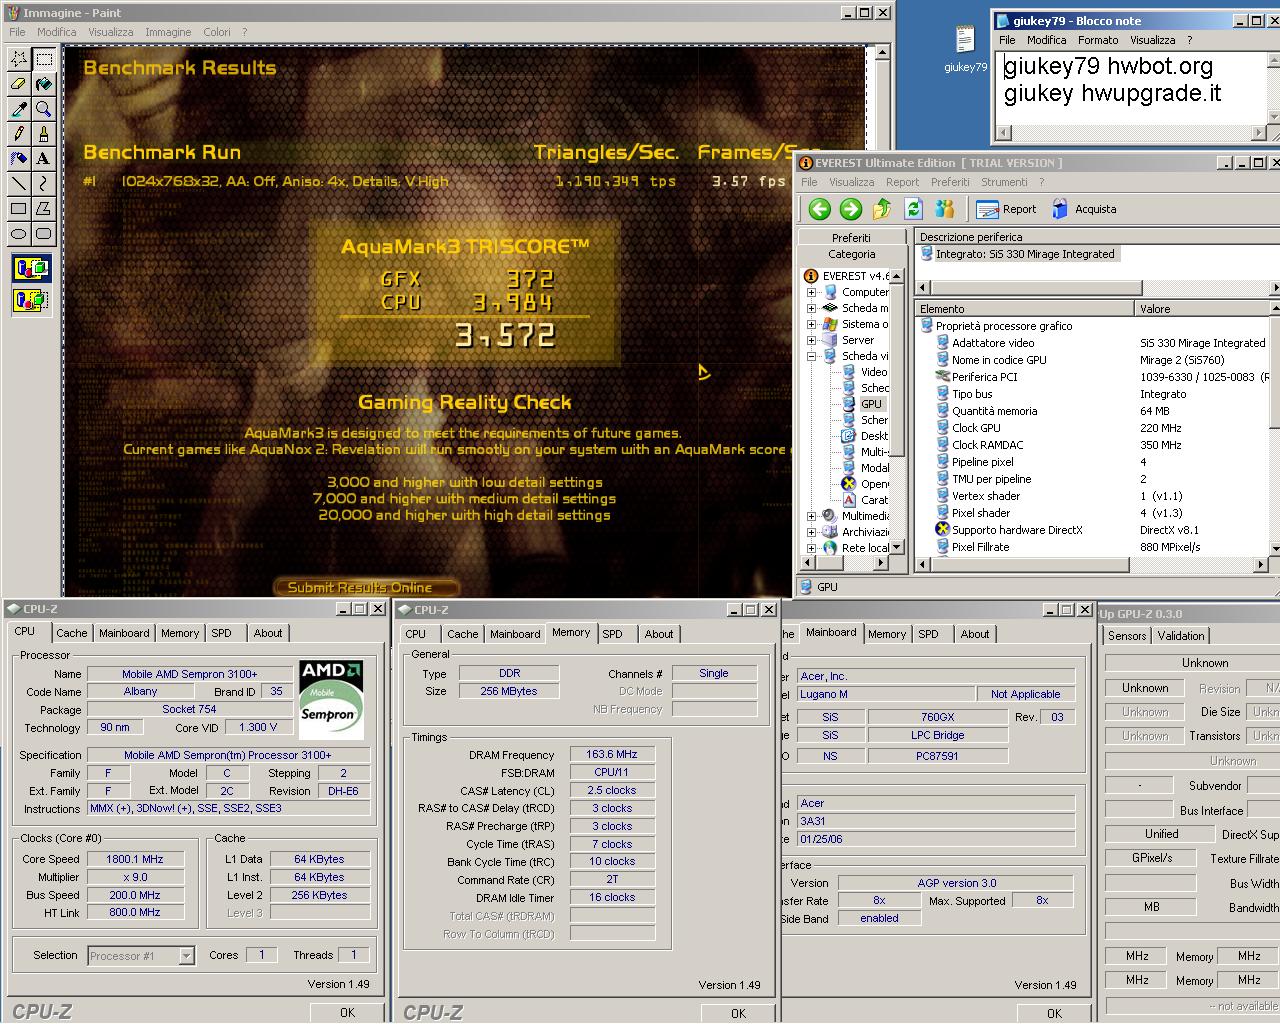Select the rectangular Select tool in Paint
This screenshot has width=1280, height=1024.
click(x=43, y=59)
